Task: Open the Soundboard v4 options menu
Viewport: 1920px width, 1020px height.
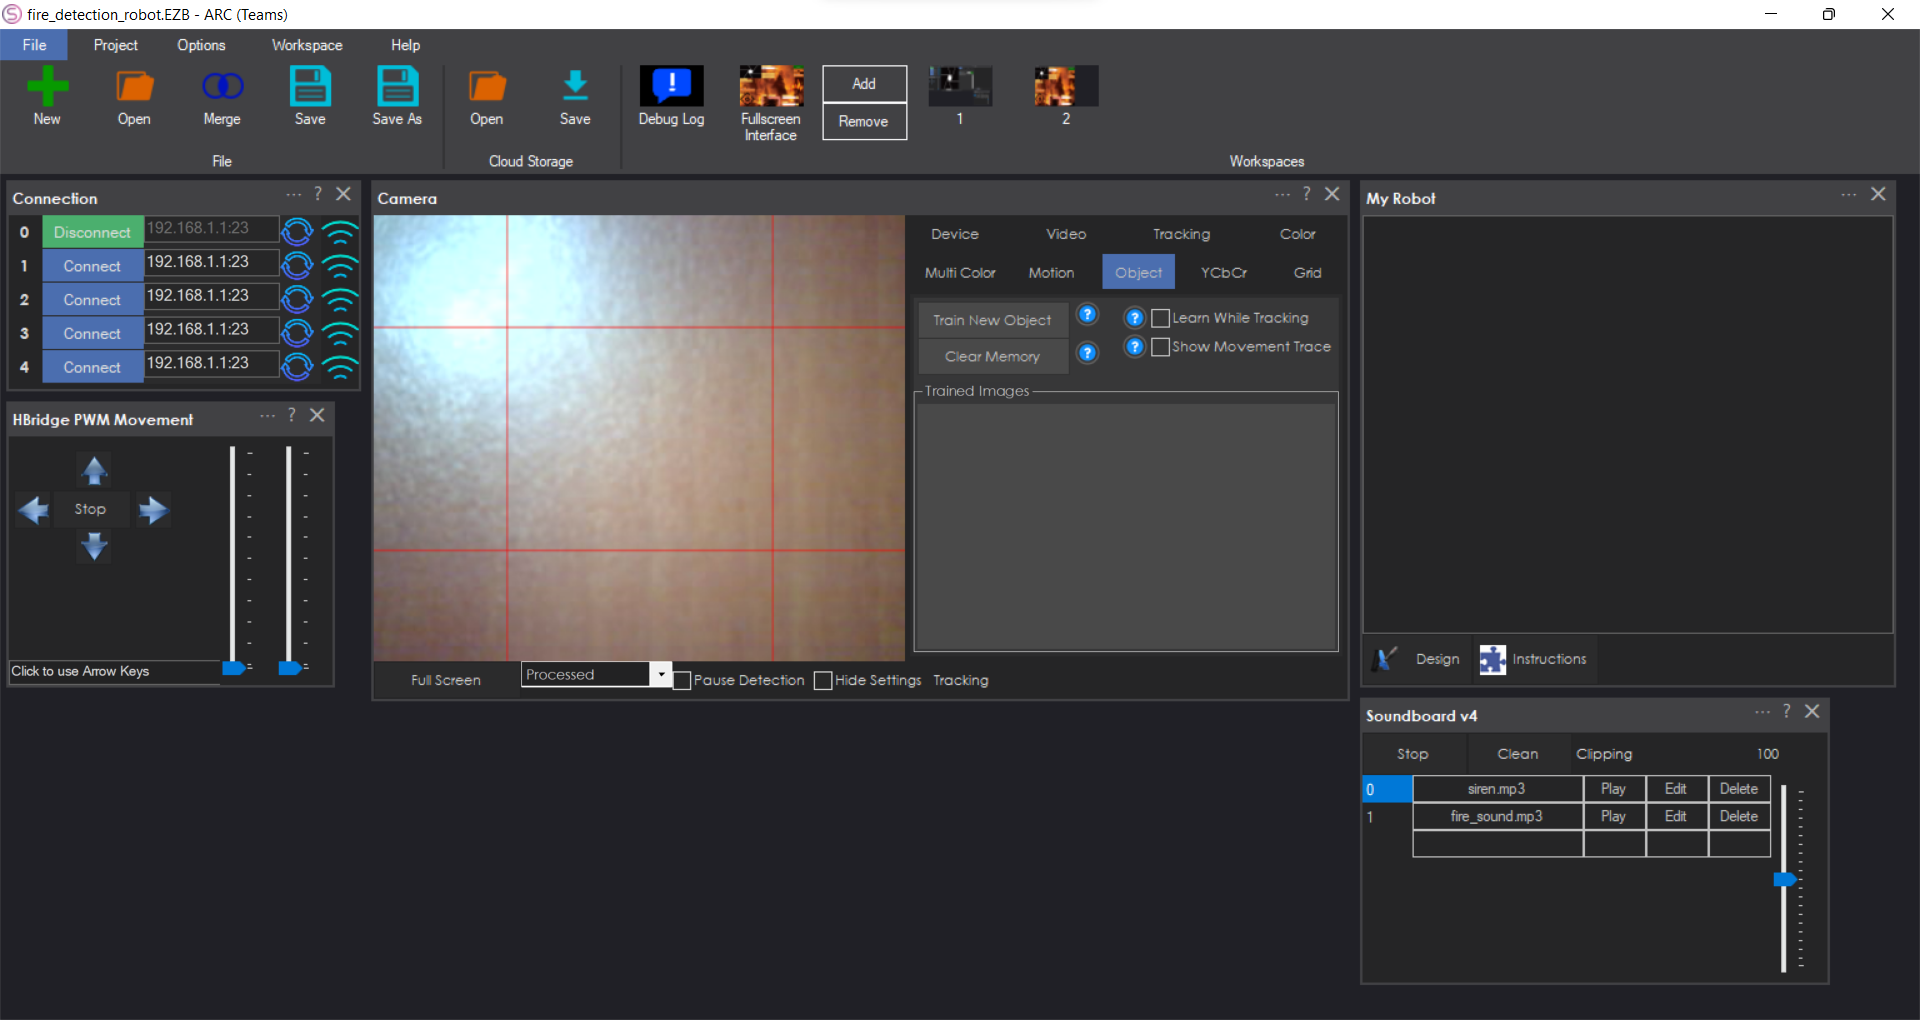Action: pos(1763,712)
